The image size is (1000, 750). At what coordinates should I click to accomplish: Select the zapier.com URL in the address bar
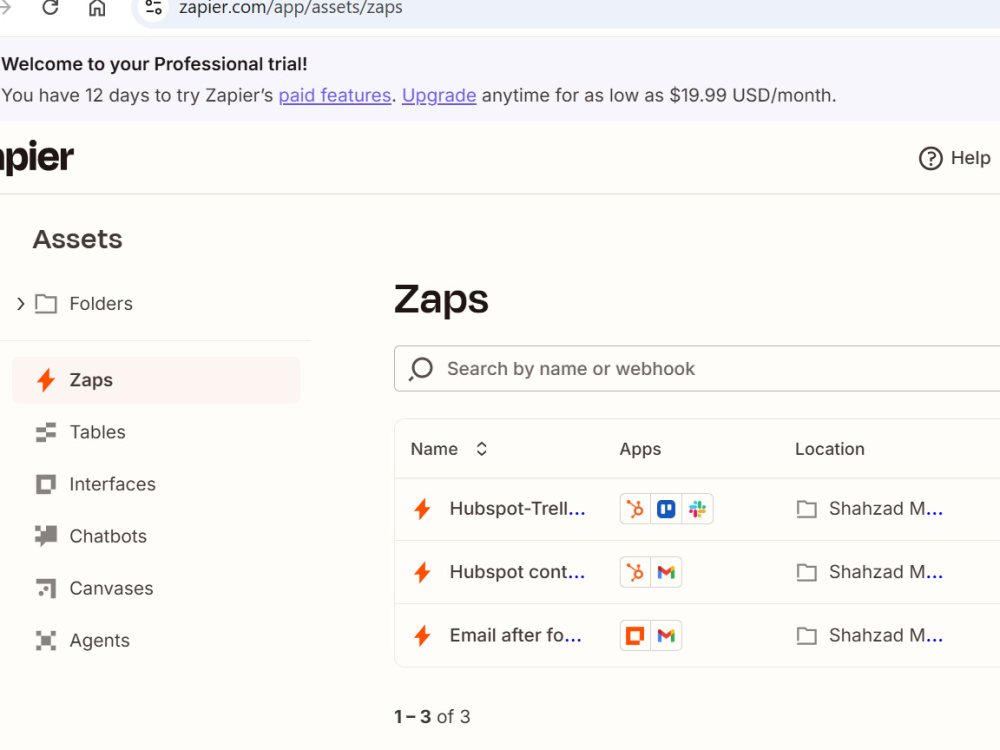291,8
